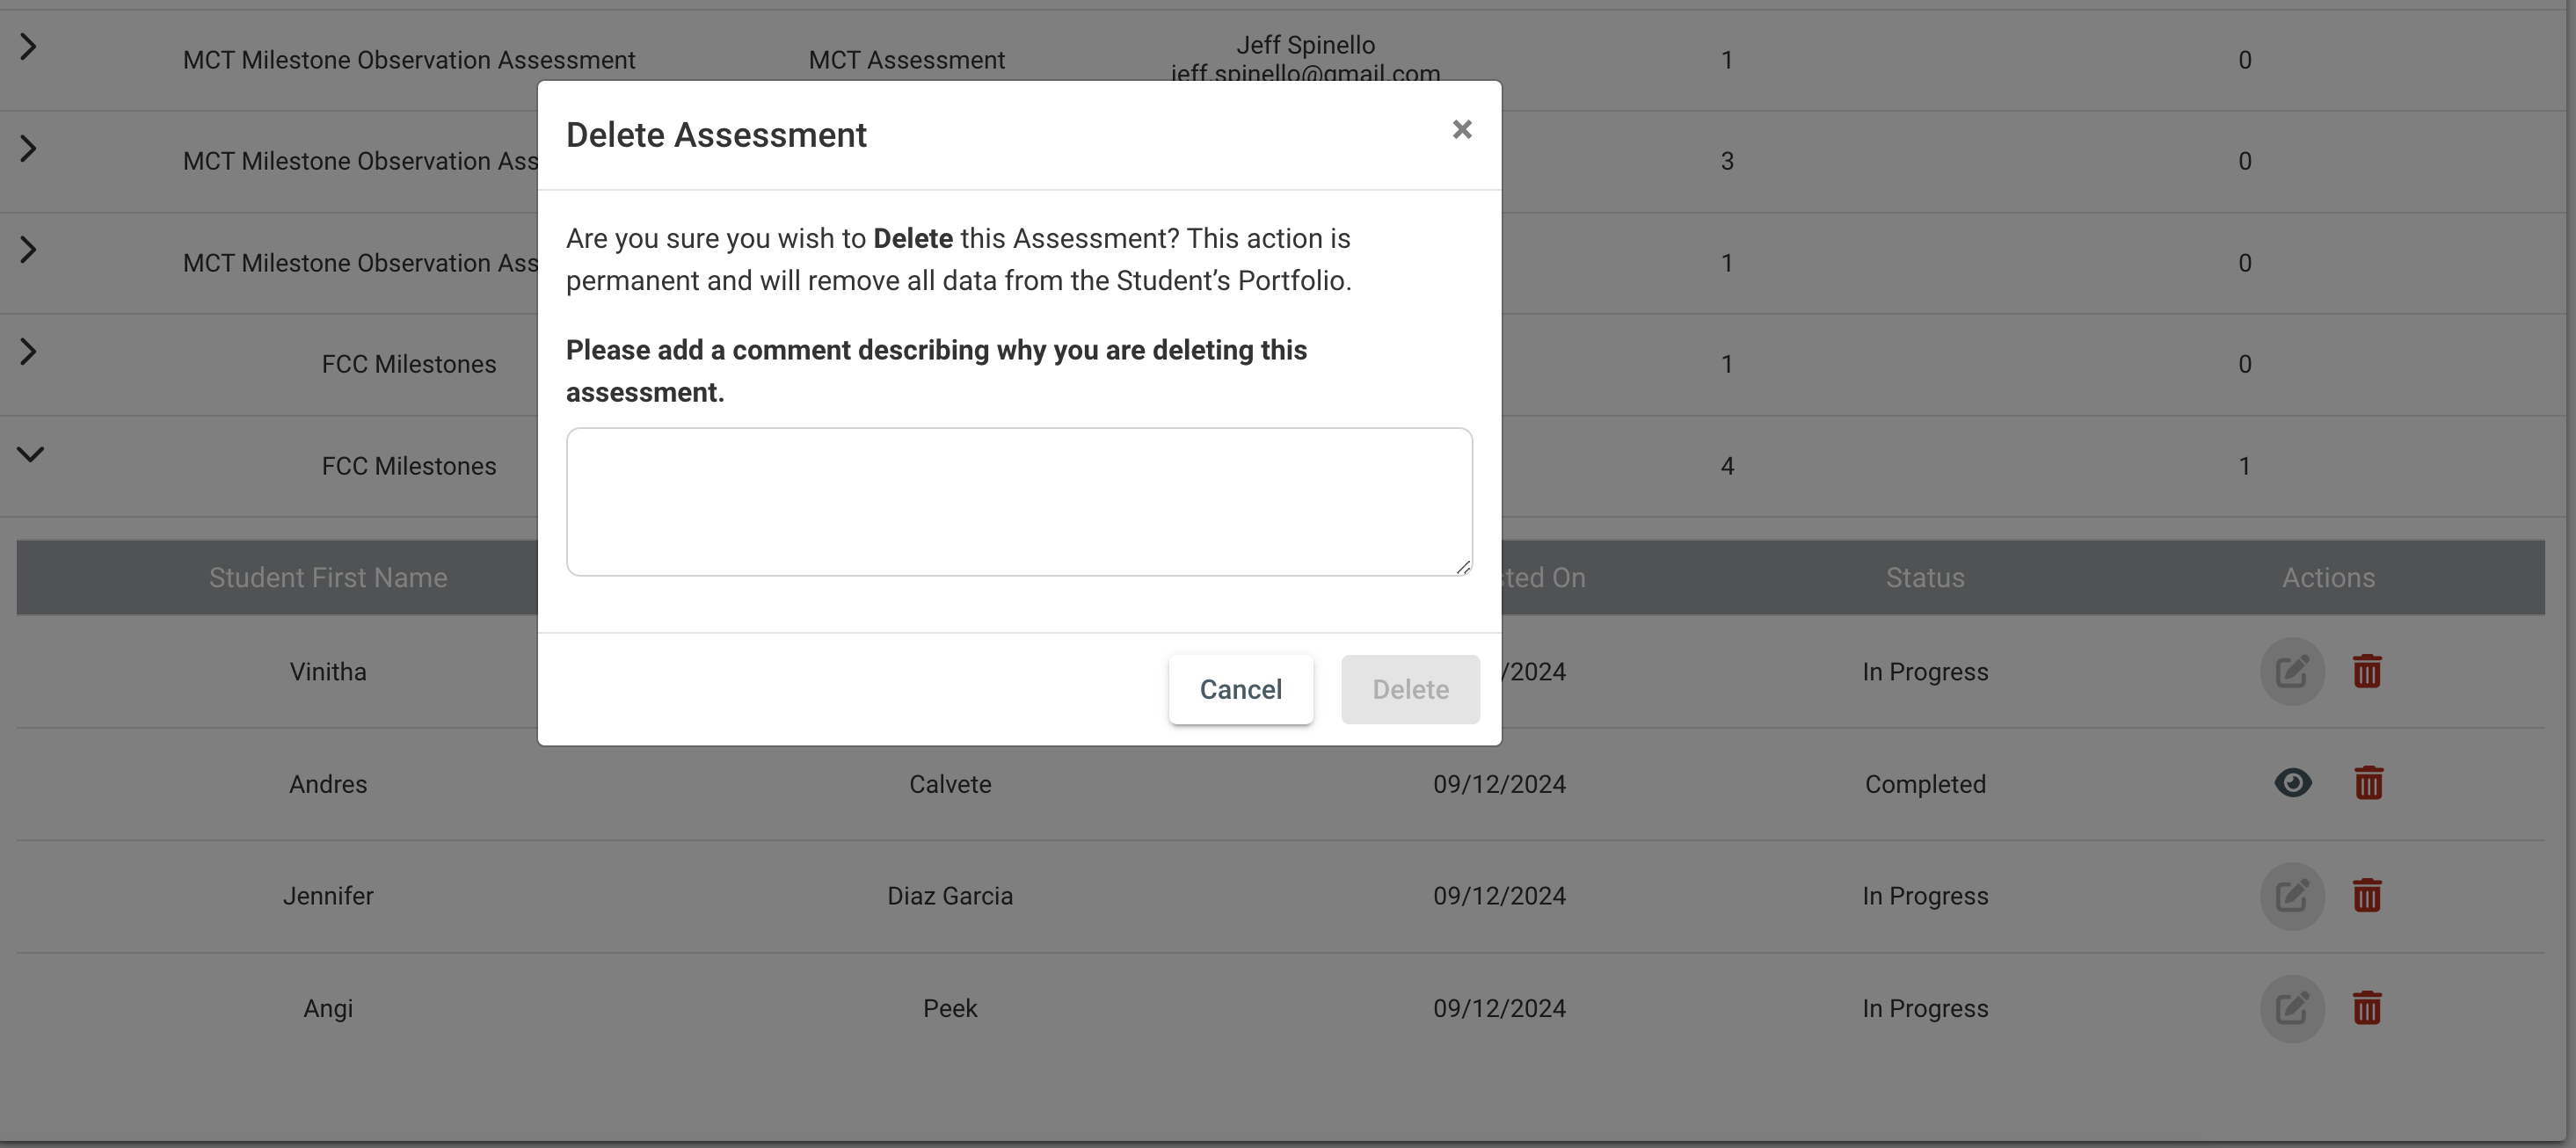Click In Progress status for Jennifer

pyautogui.click(x=1925, y=896)
